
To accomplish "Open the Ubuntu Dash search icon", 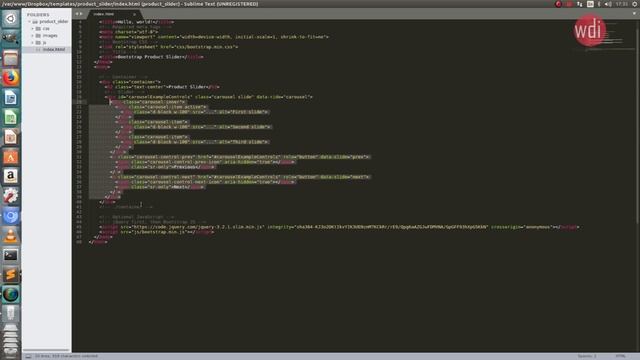I will click(11, 18).
